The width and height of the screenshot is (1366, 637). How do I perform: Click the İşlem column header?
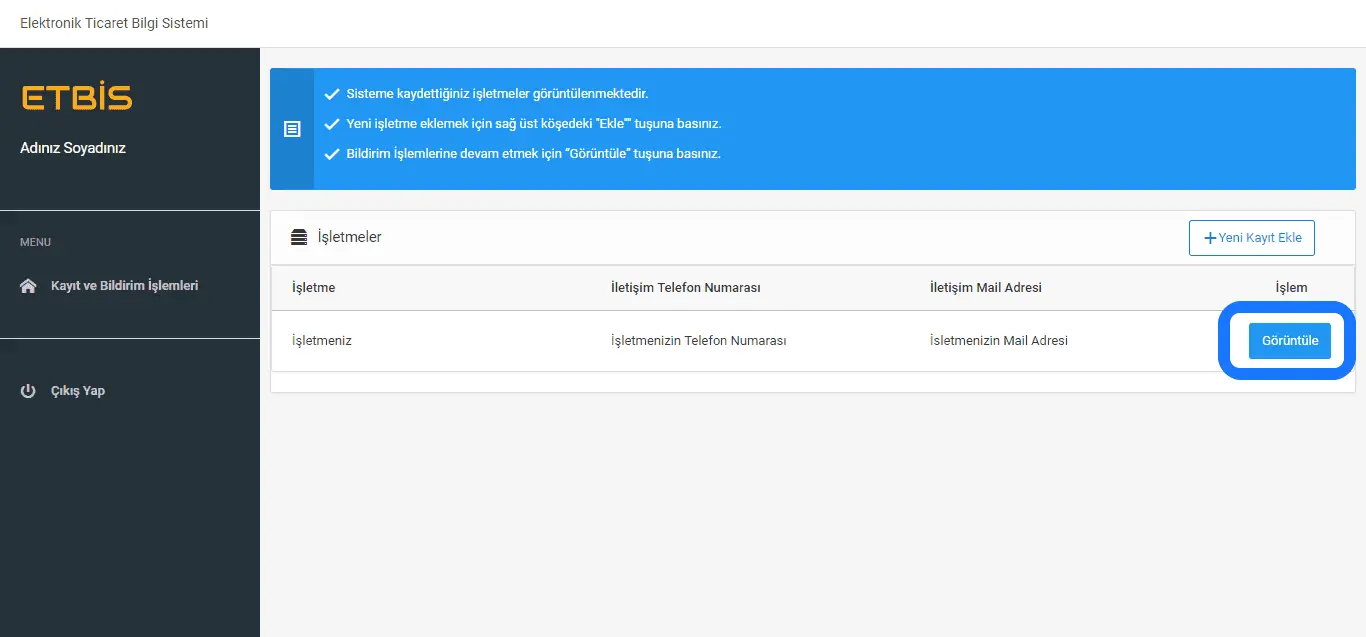point(1290,288)
